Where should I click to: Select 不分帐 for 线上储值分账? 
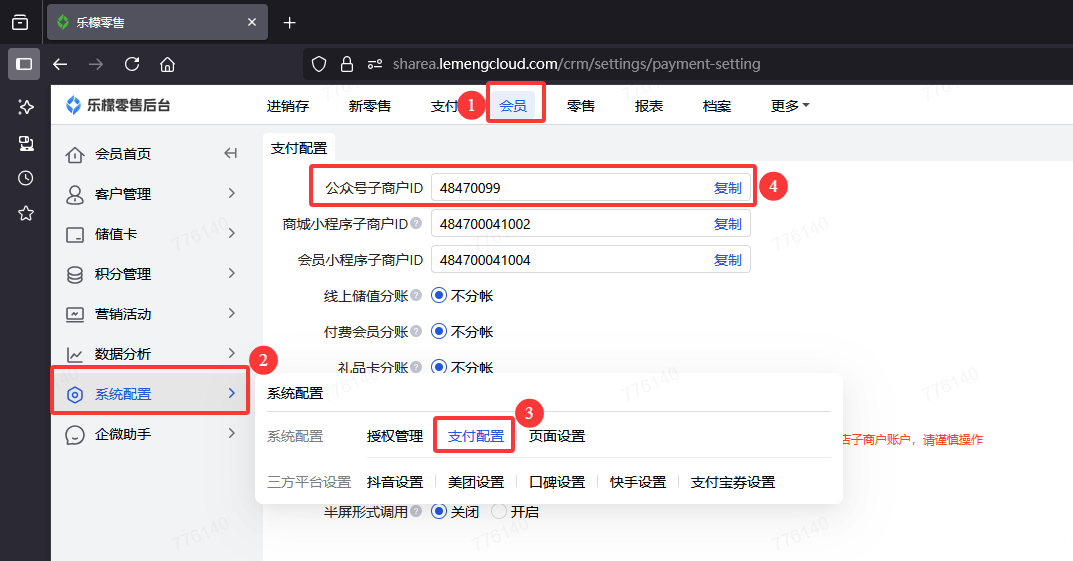click(439, 296)
